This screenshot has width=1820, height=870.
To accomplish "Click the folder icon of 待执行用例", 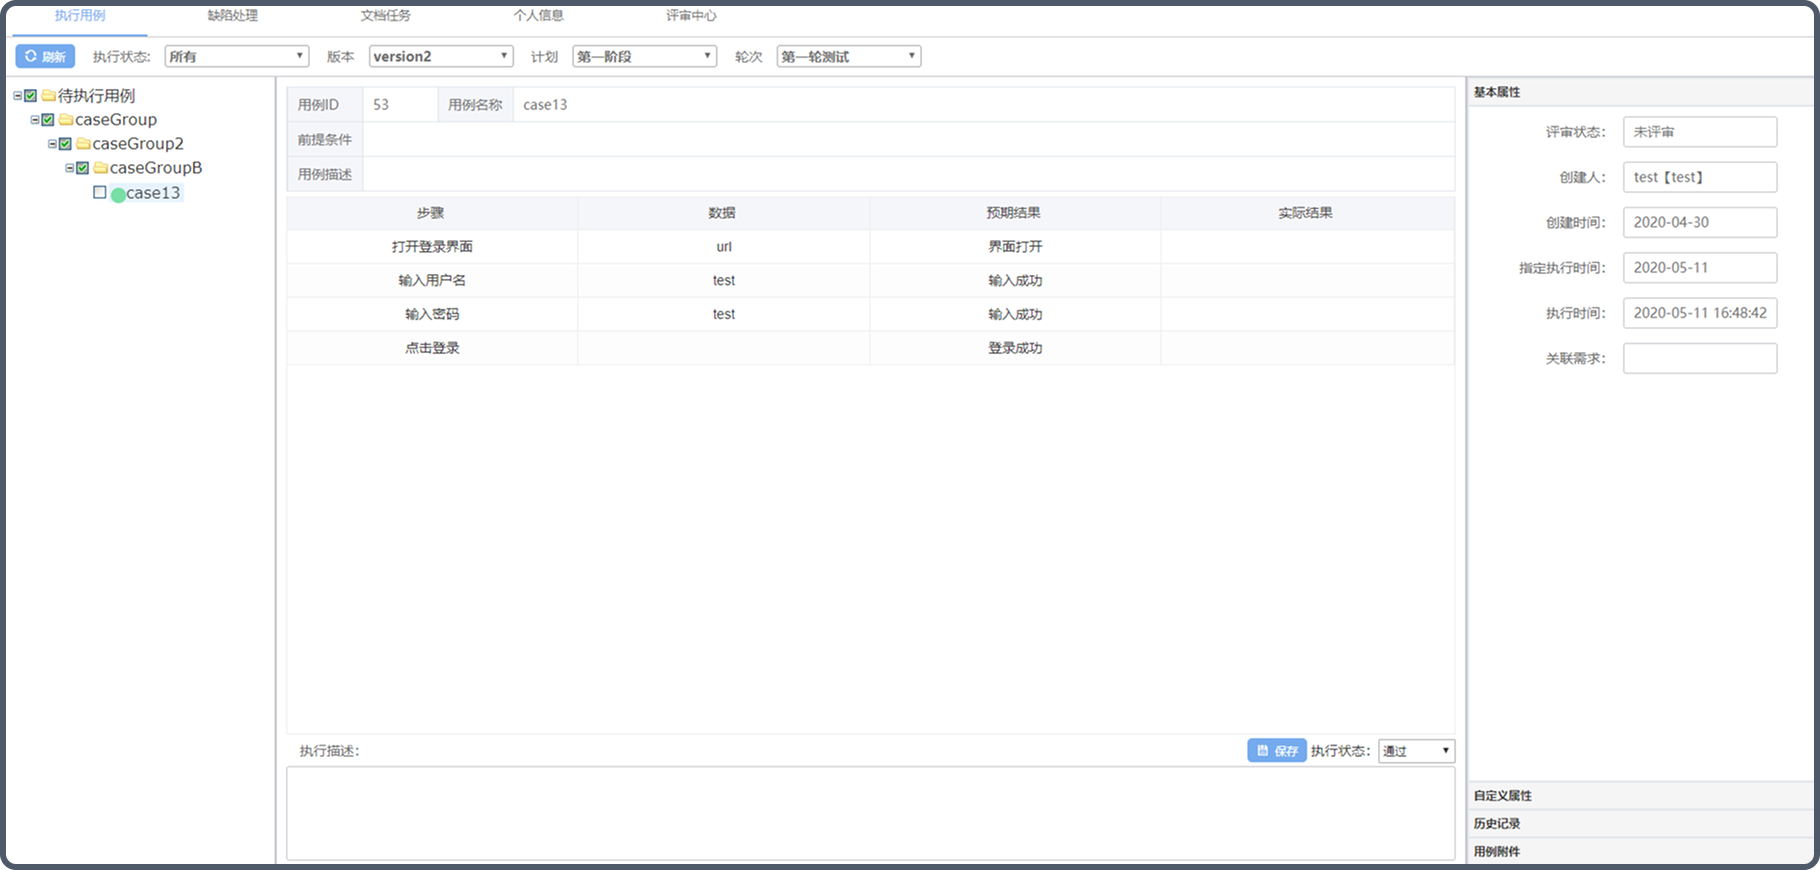I will [48, 96].
